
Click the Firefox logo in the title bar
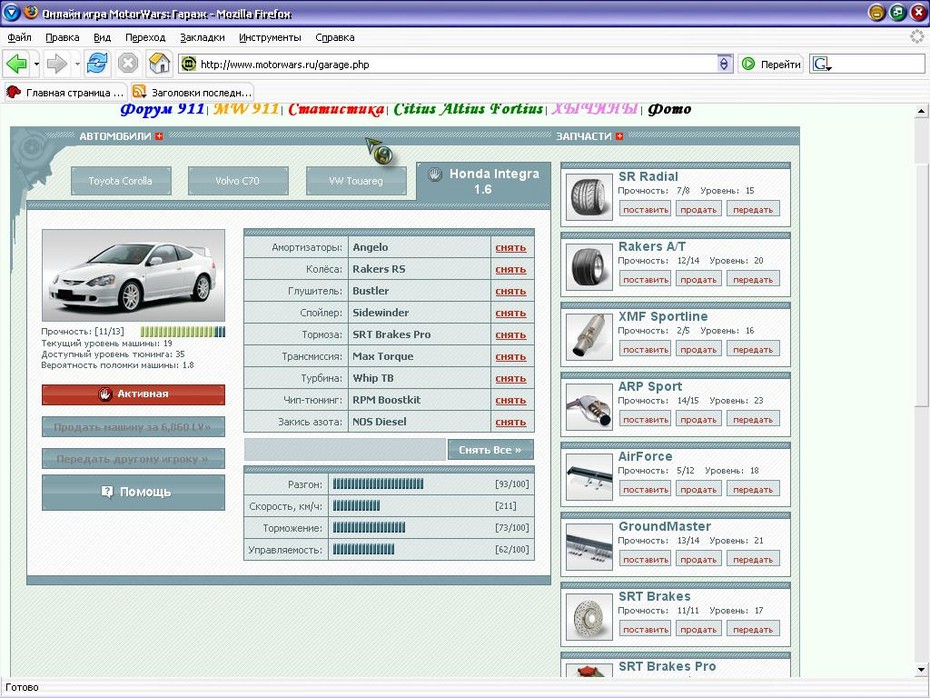point(31,12)
